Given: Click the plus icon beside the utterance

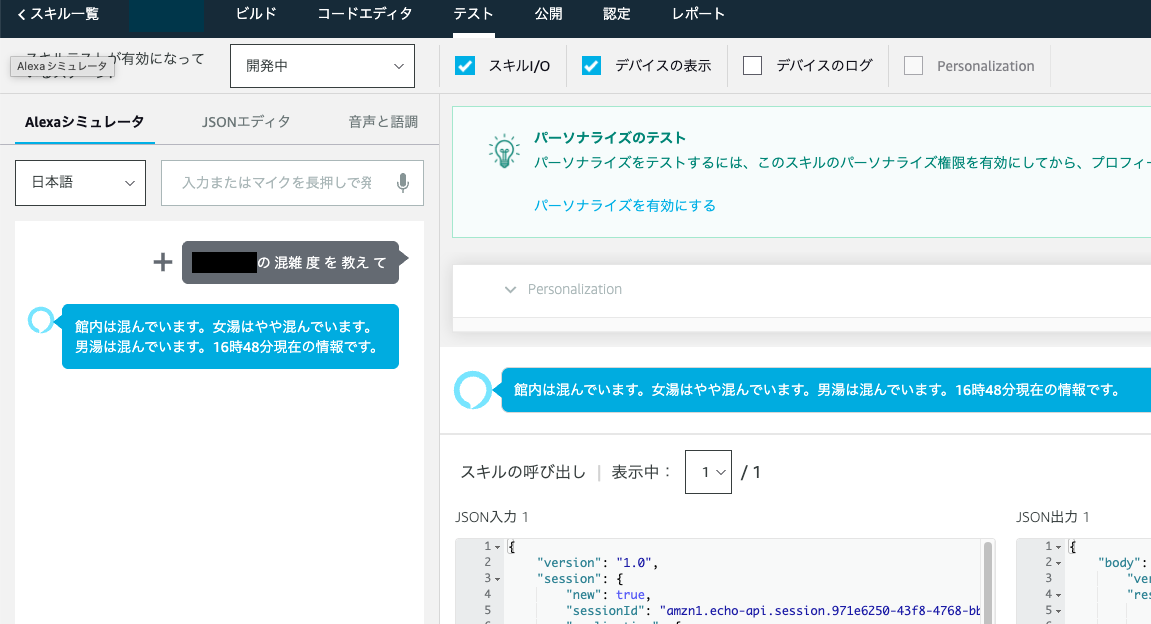Looking at the screenshot, I should point(162,262).
